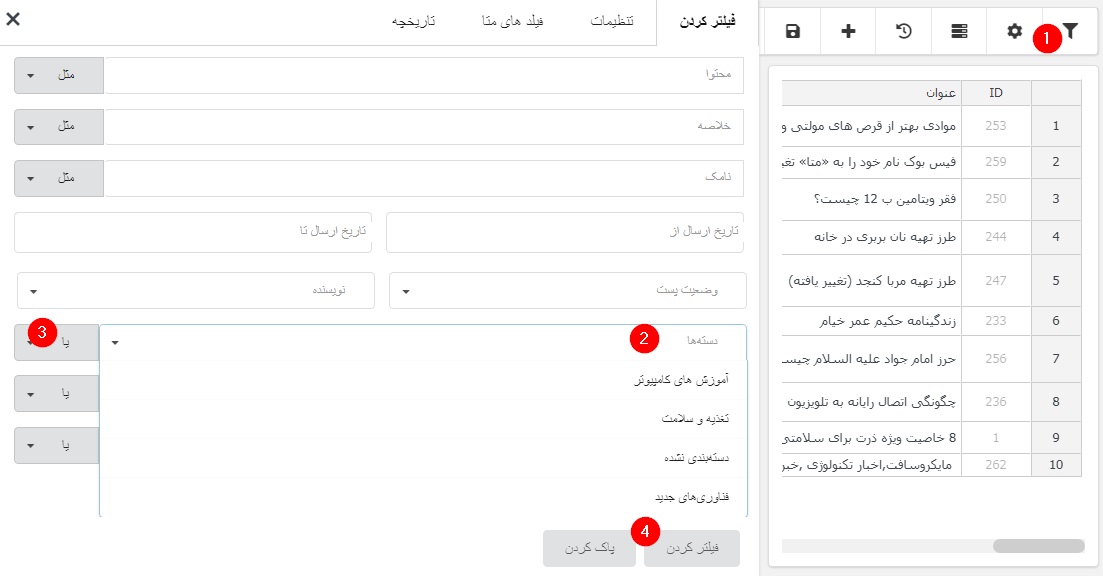Open the فیلد های متا tab
The width and height of the screenshot is (1103, 576).
(x=513, y=21)
